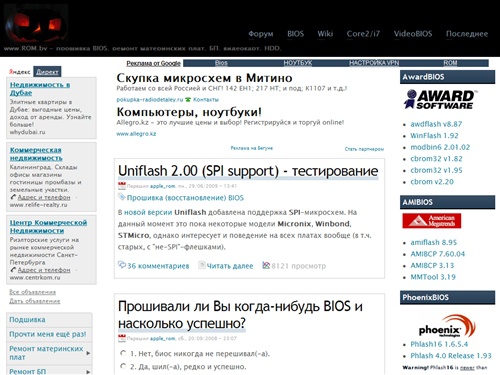Click the American Megatrends logo
Image resolution: width=500 pixels, height=375 pixels.
point(432,221)
